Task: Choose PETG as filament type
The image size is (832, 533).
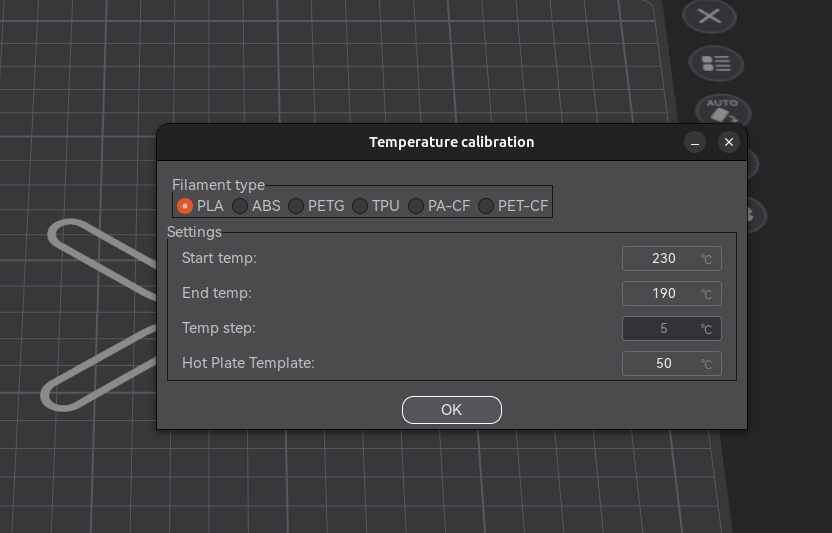Action: click(x=296, y=206)
